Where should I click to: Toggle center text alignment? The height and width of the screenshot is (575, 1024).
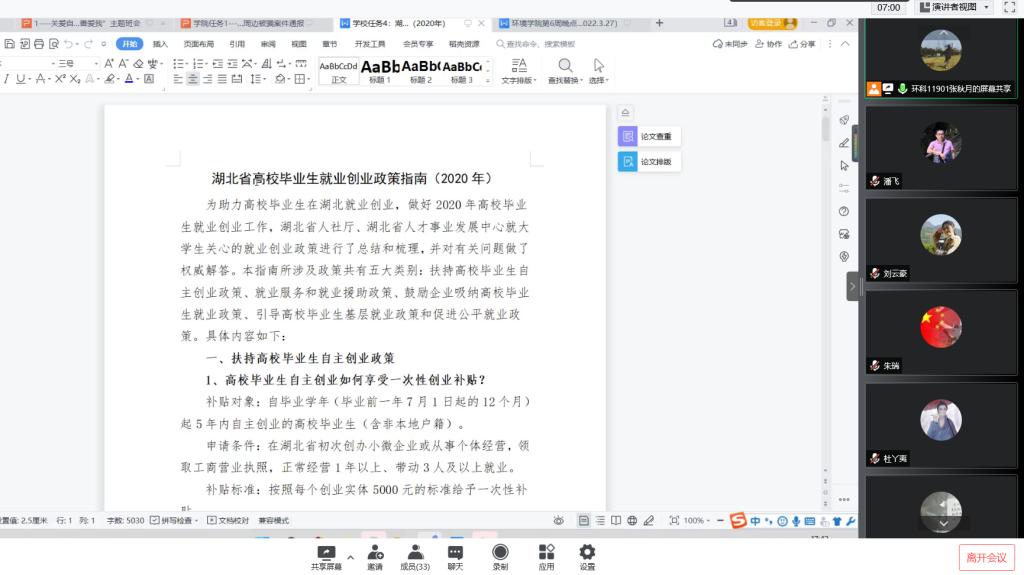coord(193,79)
